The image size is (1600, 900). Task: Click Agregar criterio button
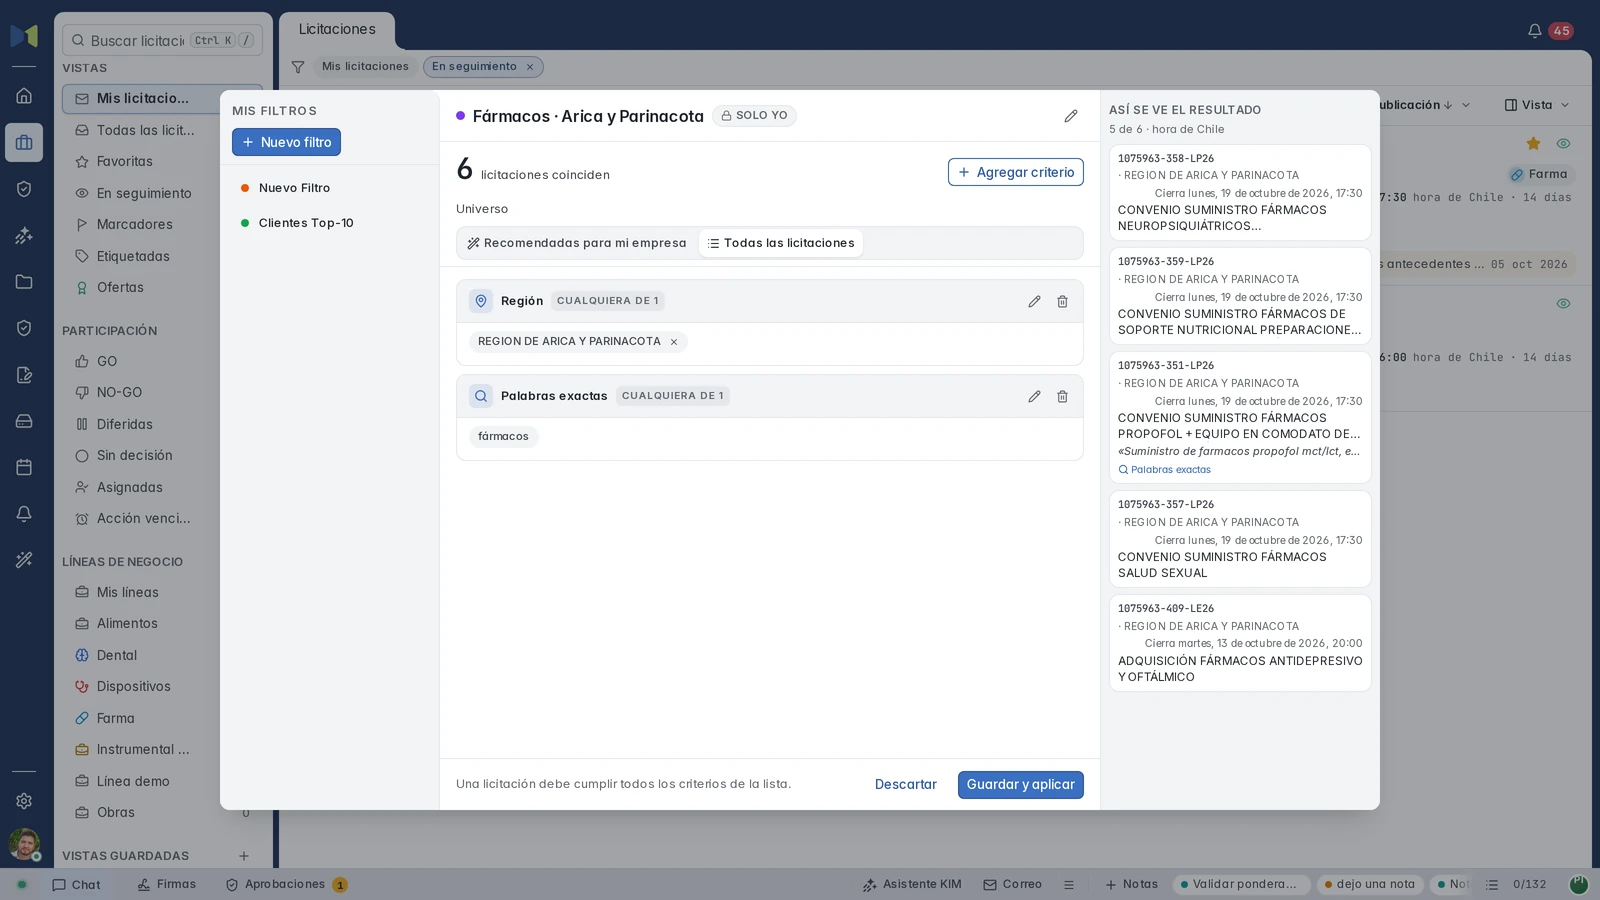point(1015,172)
